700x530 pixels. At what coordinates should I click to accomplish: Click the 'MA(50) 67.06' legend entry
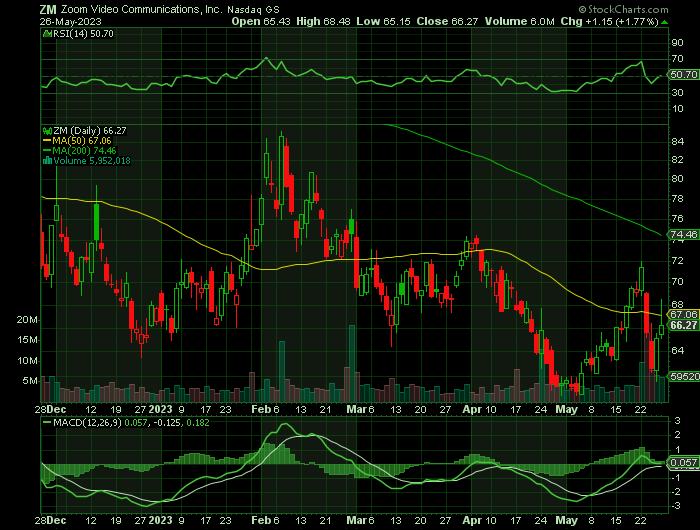pos(82,141)
